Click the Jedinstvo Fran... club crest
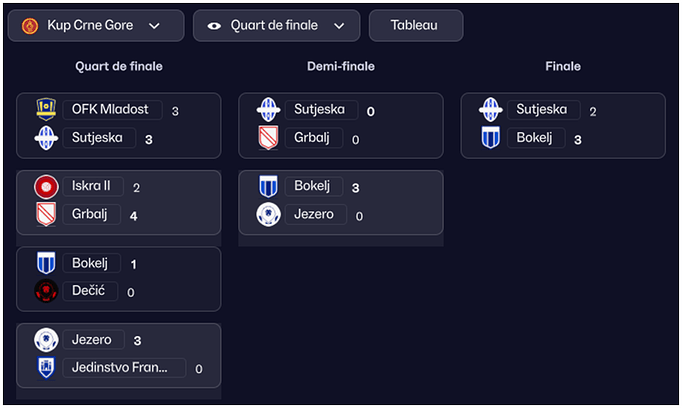The image size is (682, 408). 46,368
